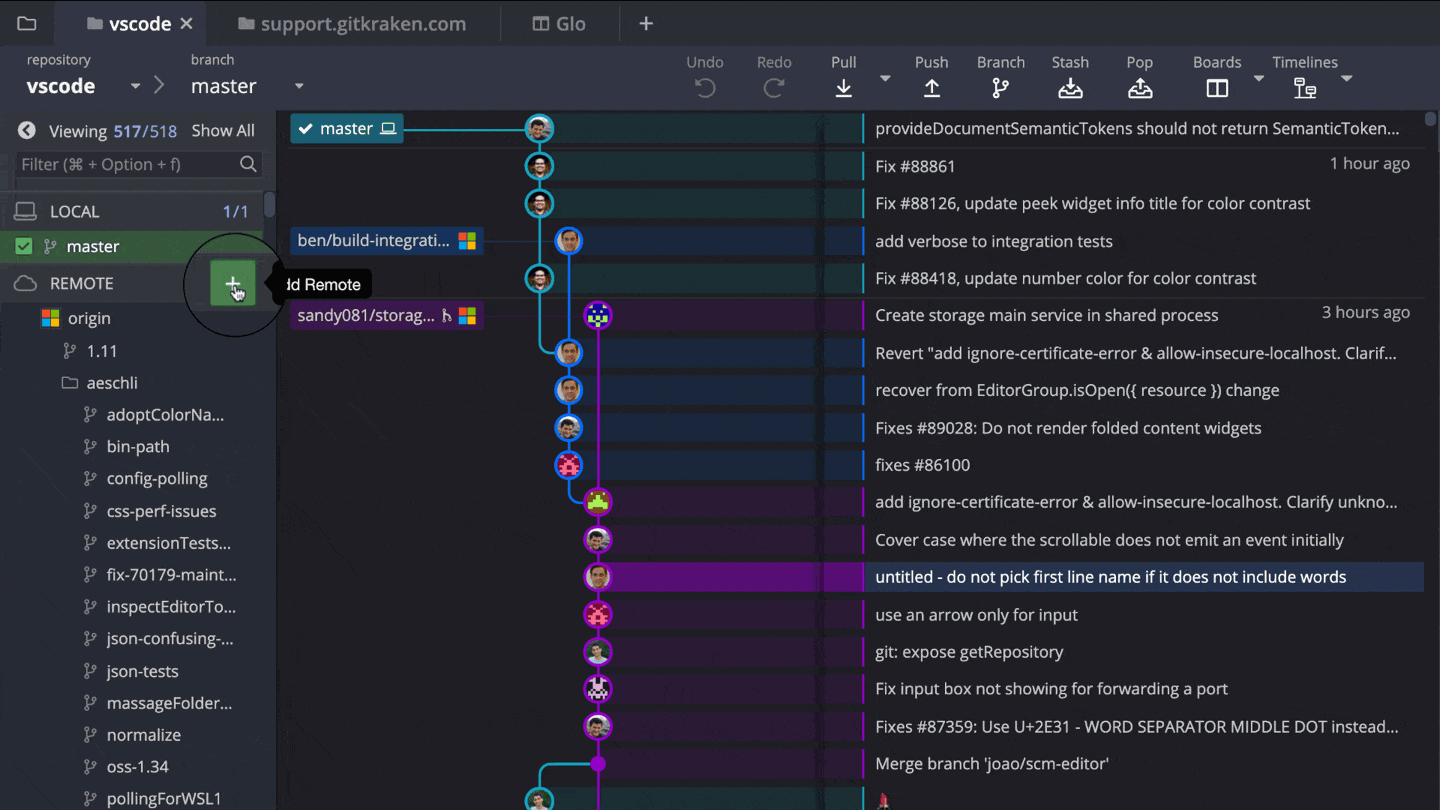The width and height of the screenshot is (1440, 810).
Task: Collapse the LOCAL section
Action: click(131, 211)
